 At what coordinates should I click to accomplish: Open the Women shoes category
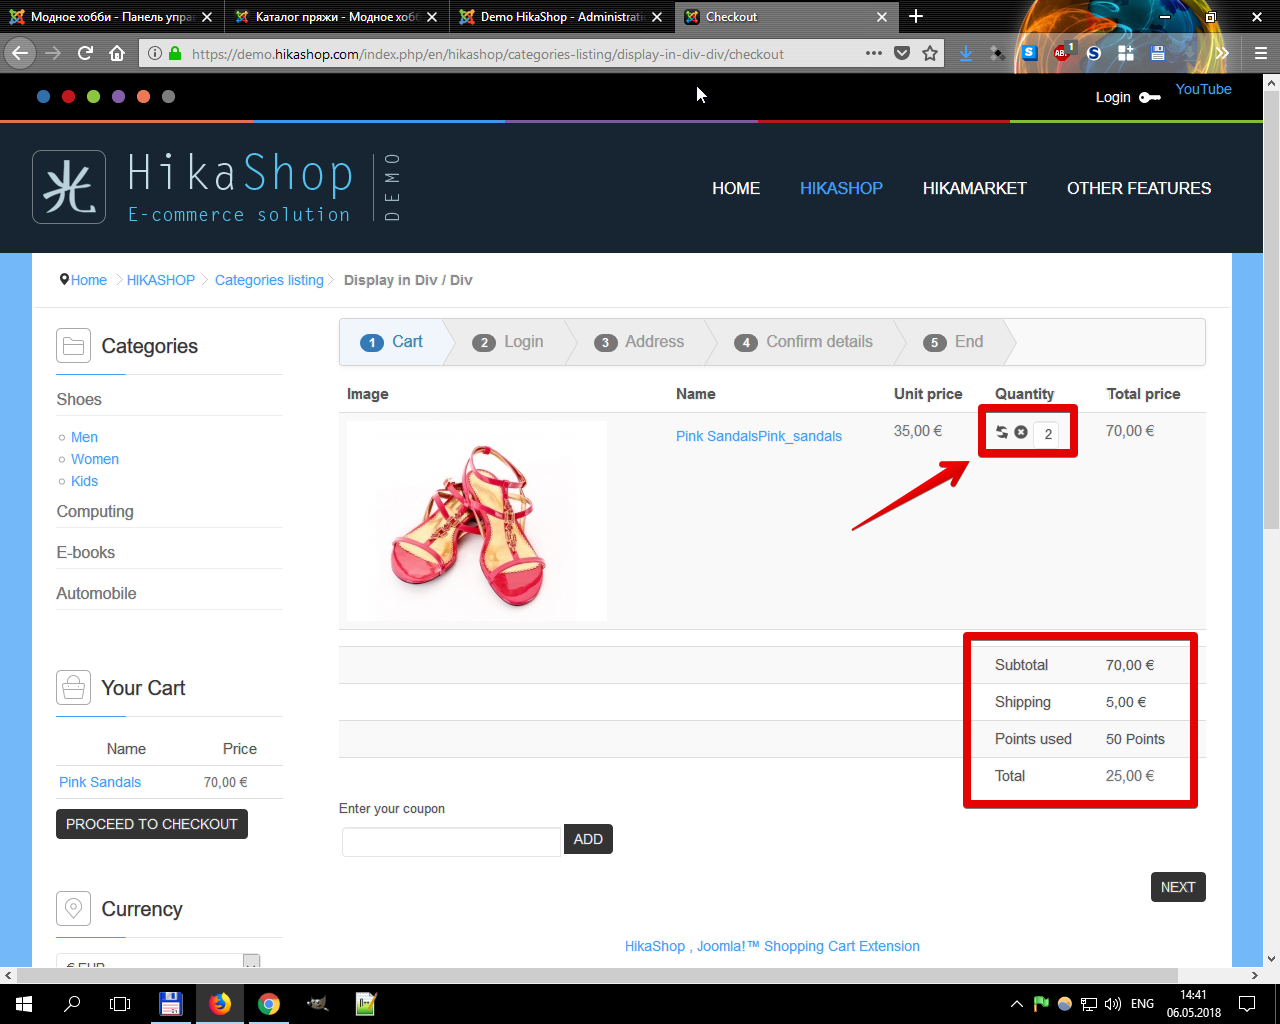pos(95,459)
